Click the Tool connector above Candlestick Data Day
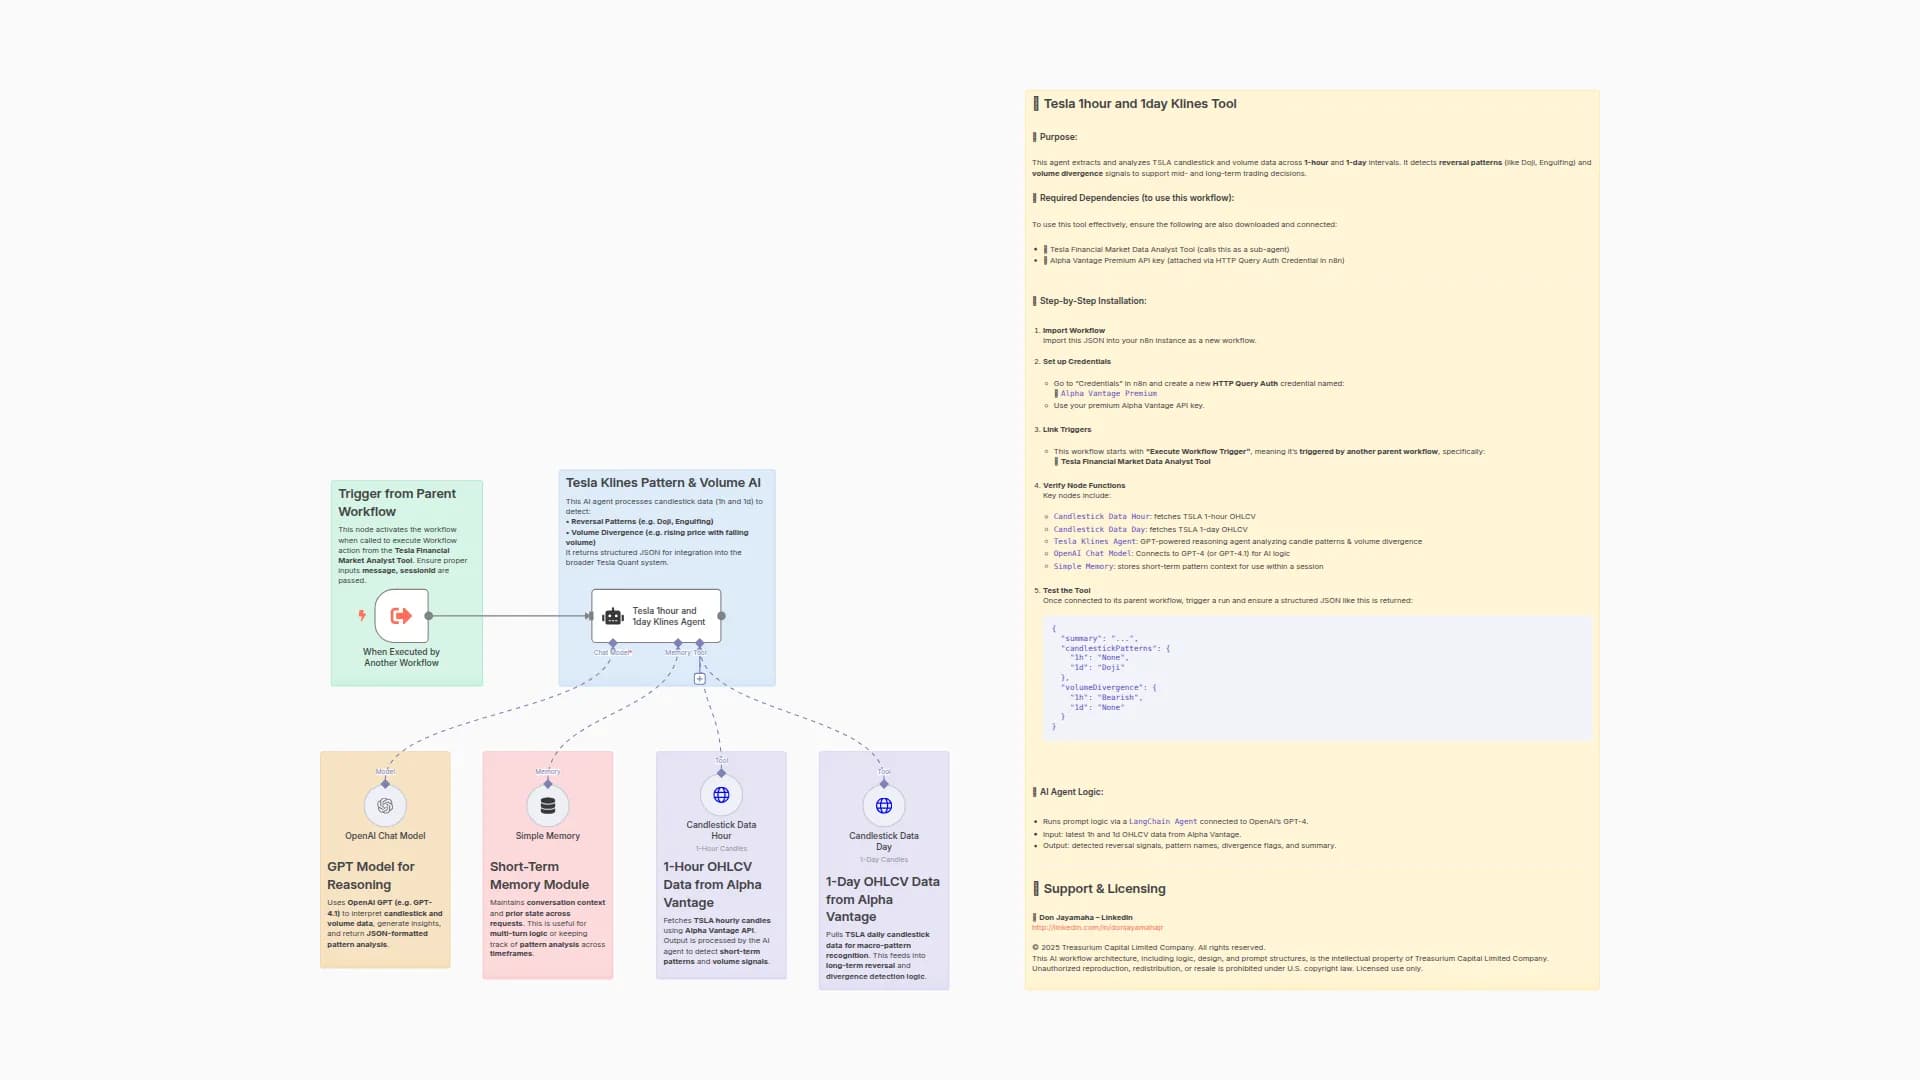 tap(883, 783)
